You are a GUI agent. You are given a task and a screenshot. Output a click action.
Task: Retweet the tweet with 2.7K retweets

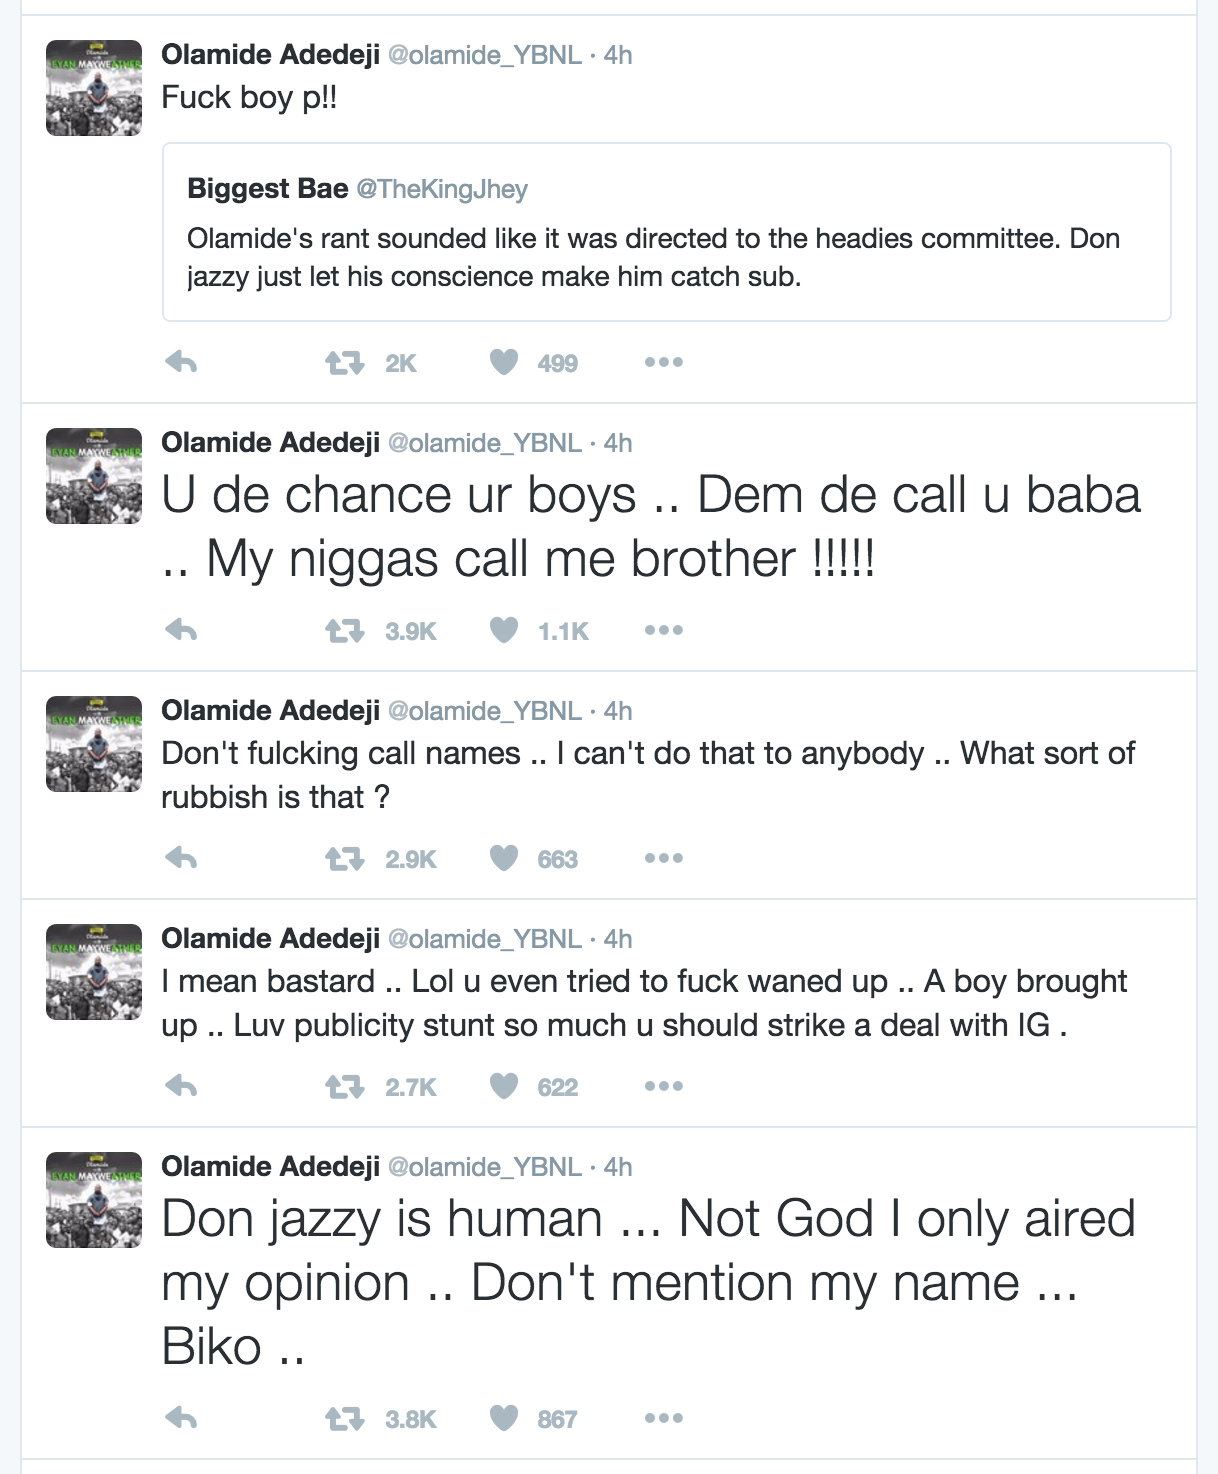(x=345, y=1087)
